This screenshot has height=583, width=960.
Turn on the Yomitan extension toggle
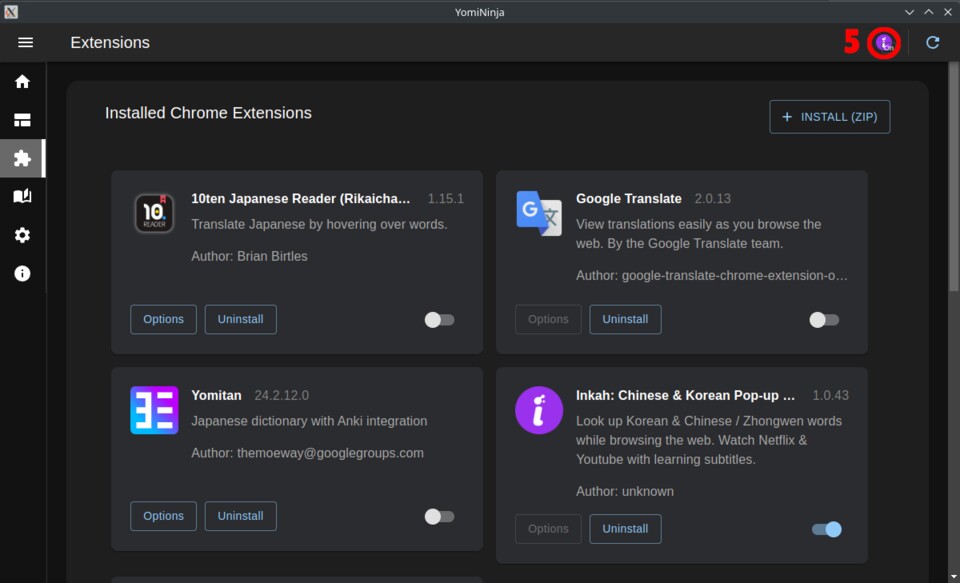point(439,516)
